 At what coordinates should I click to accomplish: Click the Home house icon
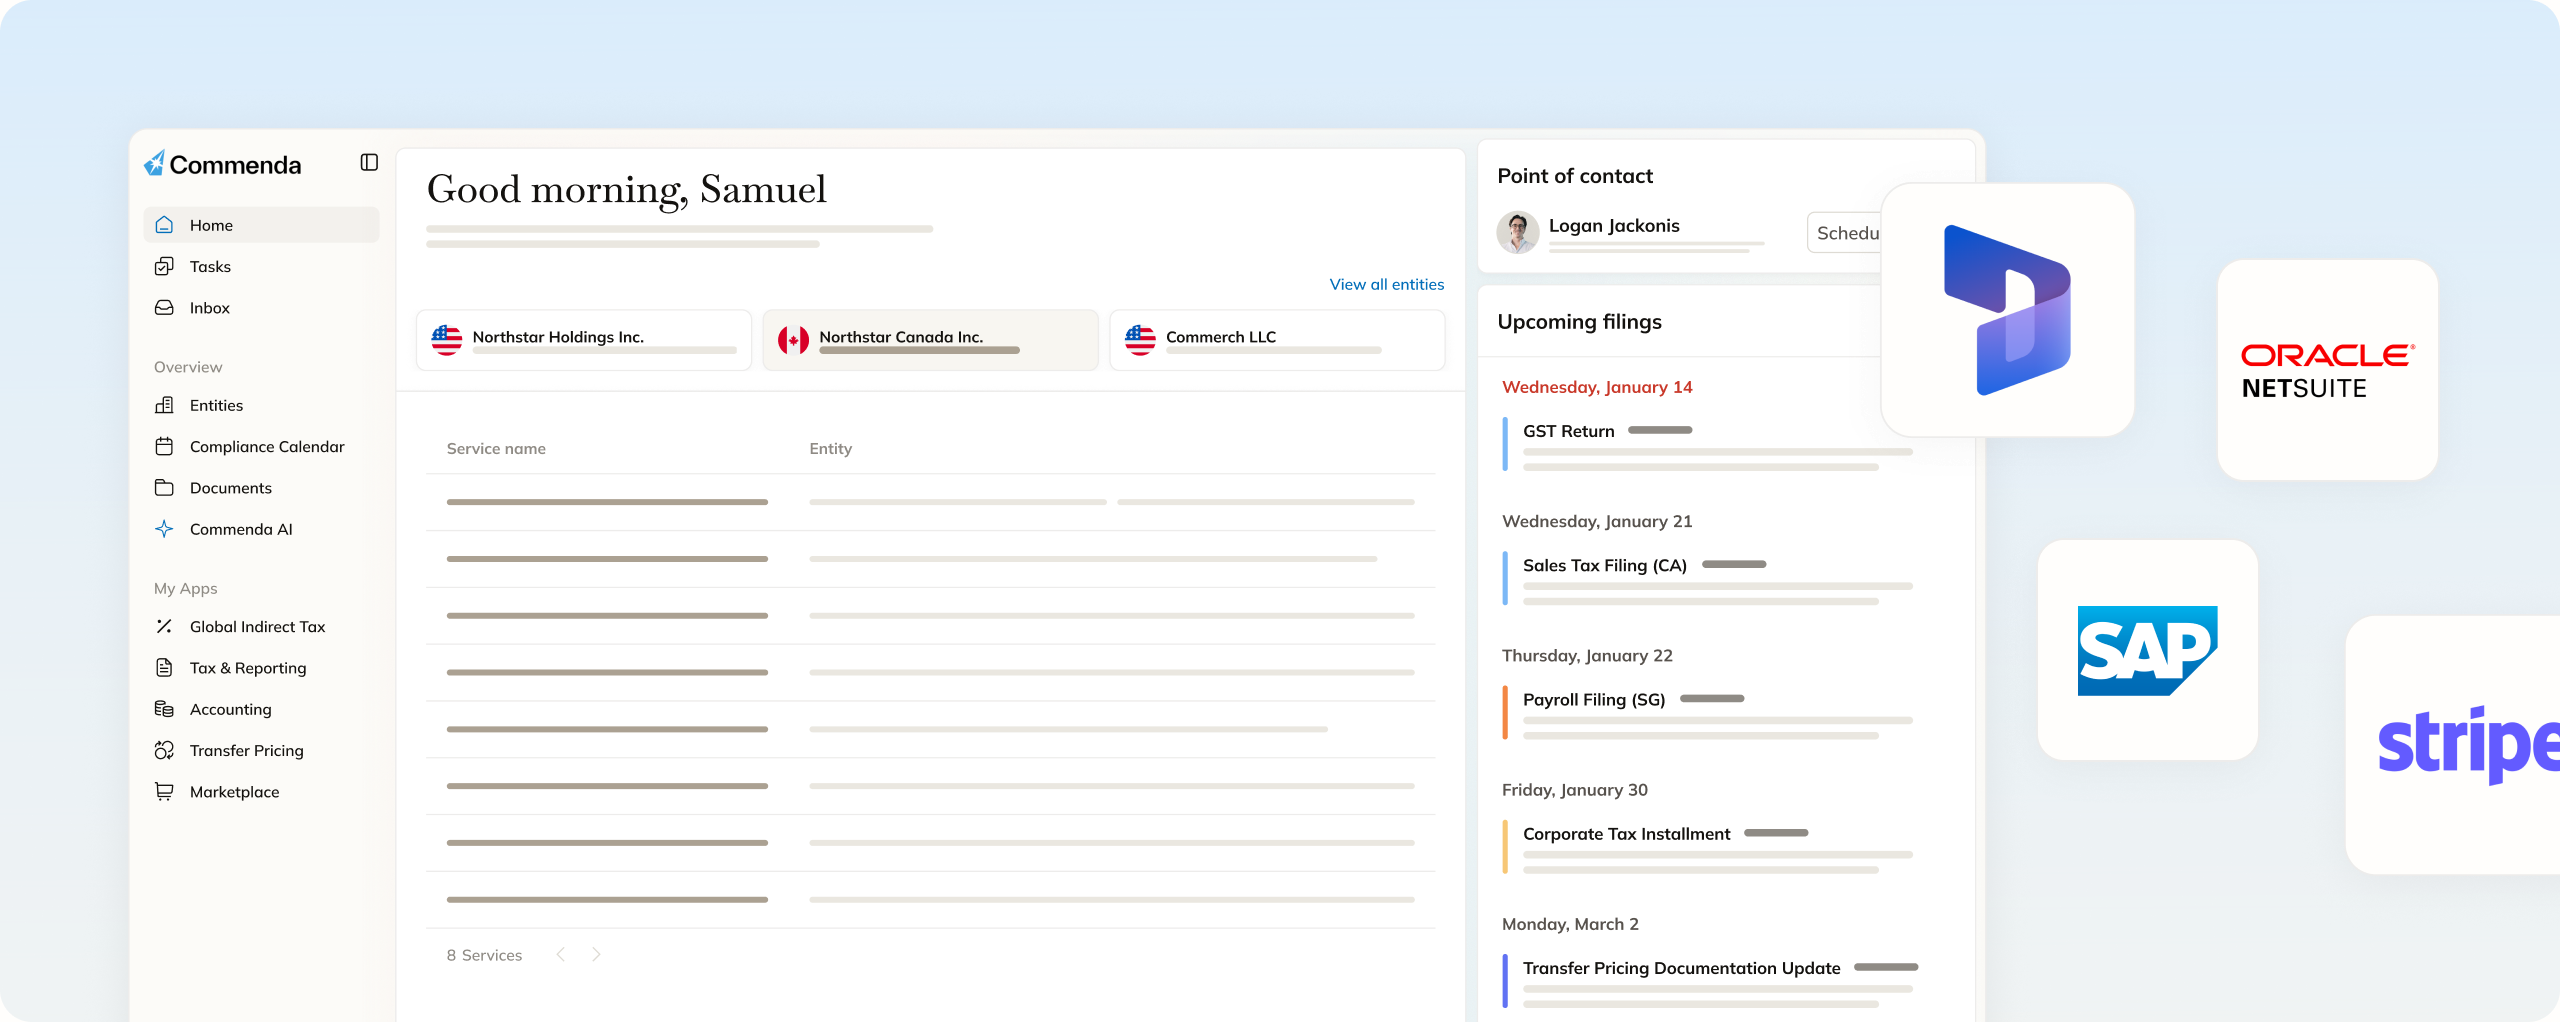(x=164, y=225)
